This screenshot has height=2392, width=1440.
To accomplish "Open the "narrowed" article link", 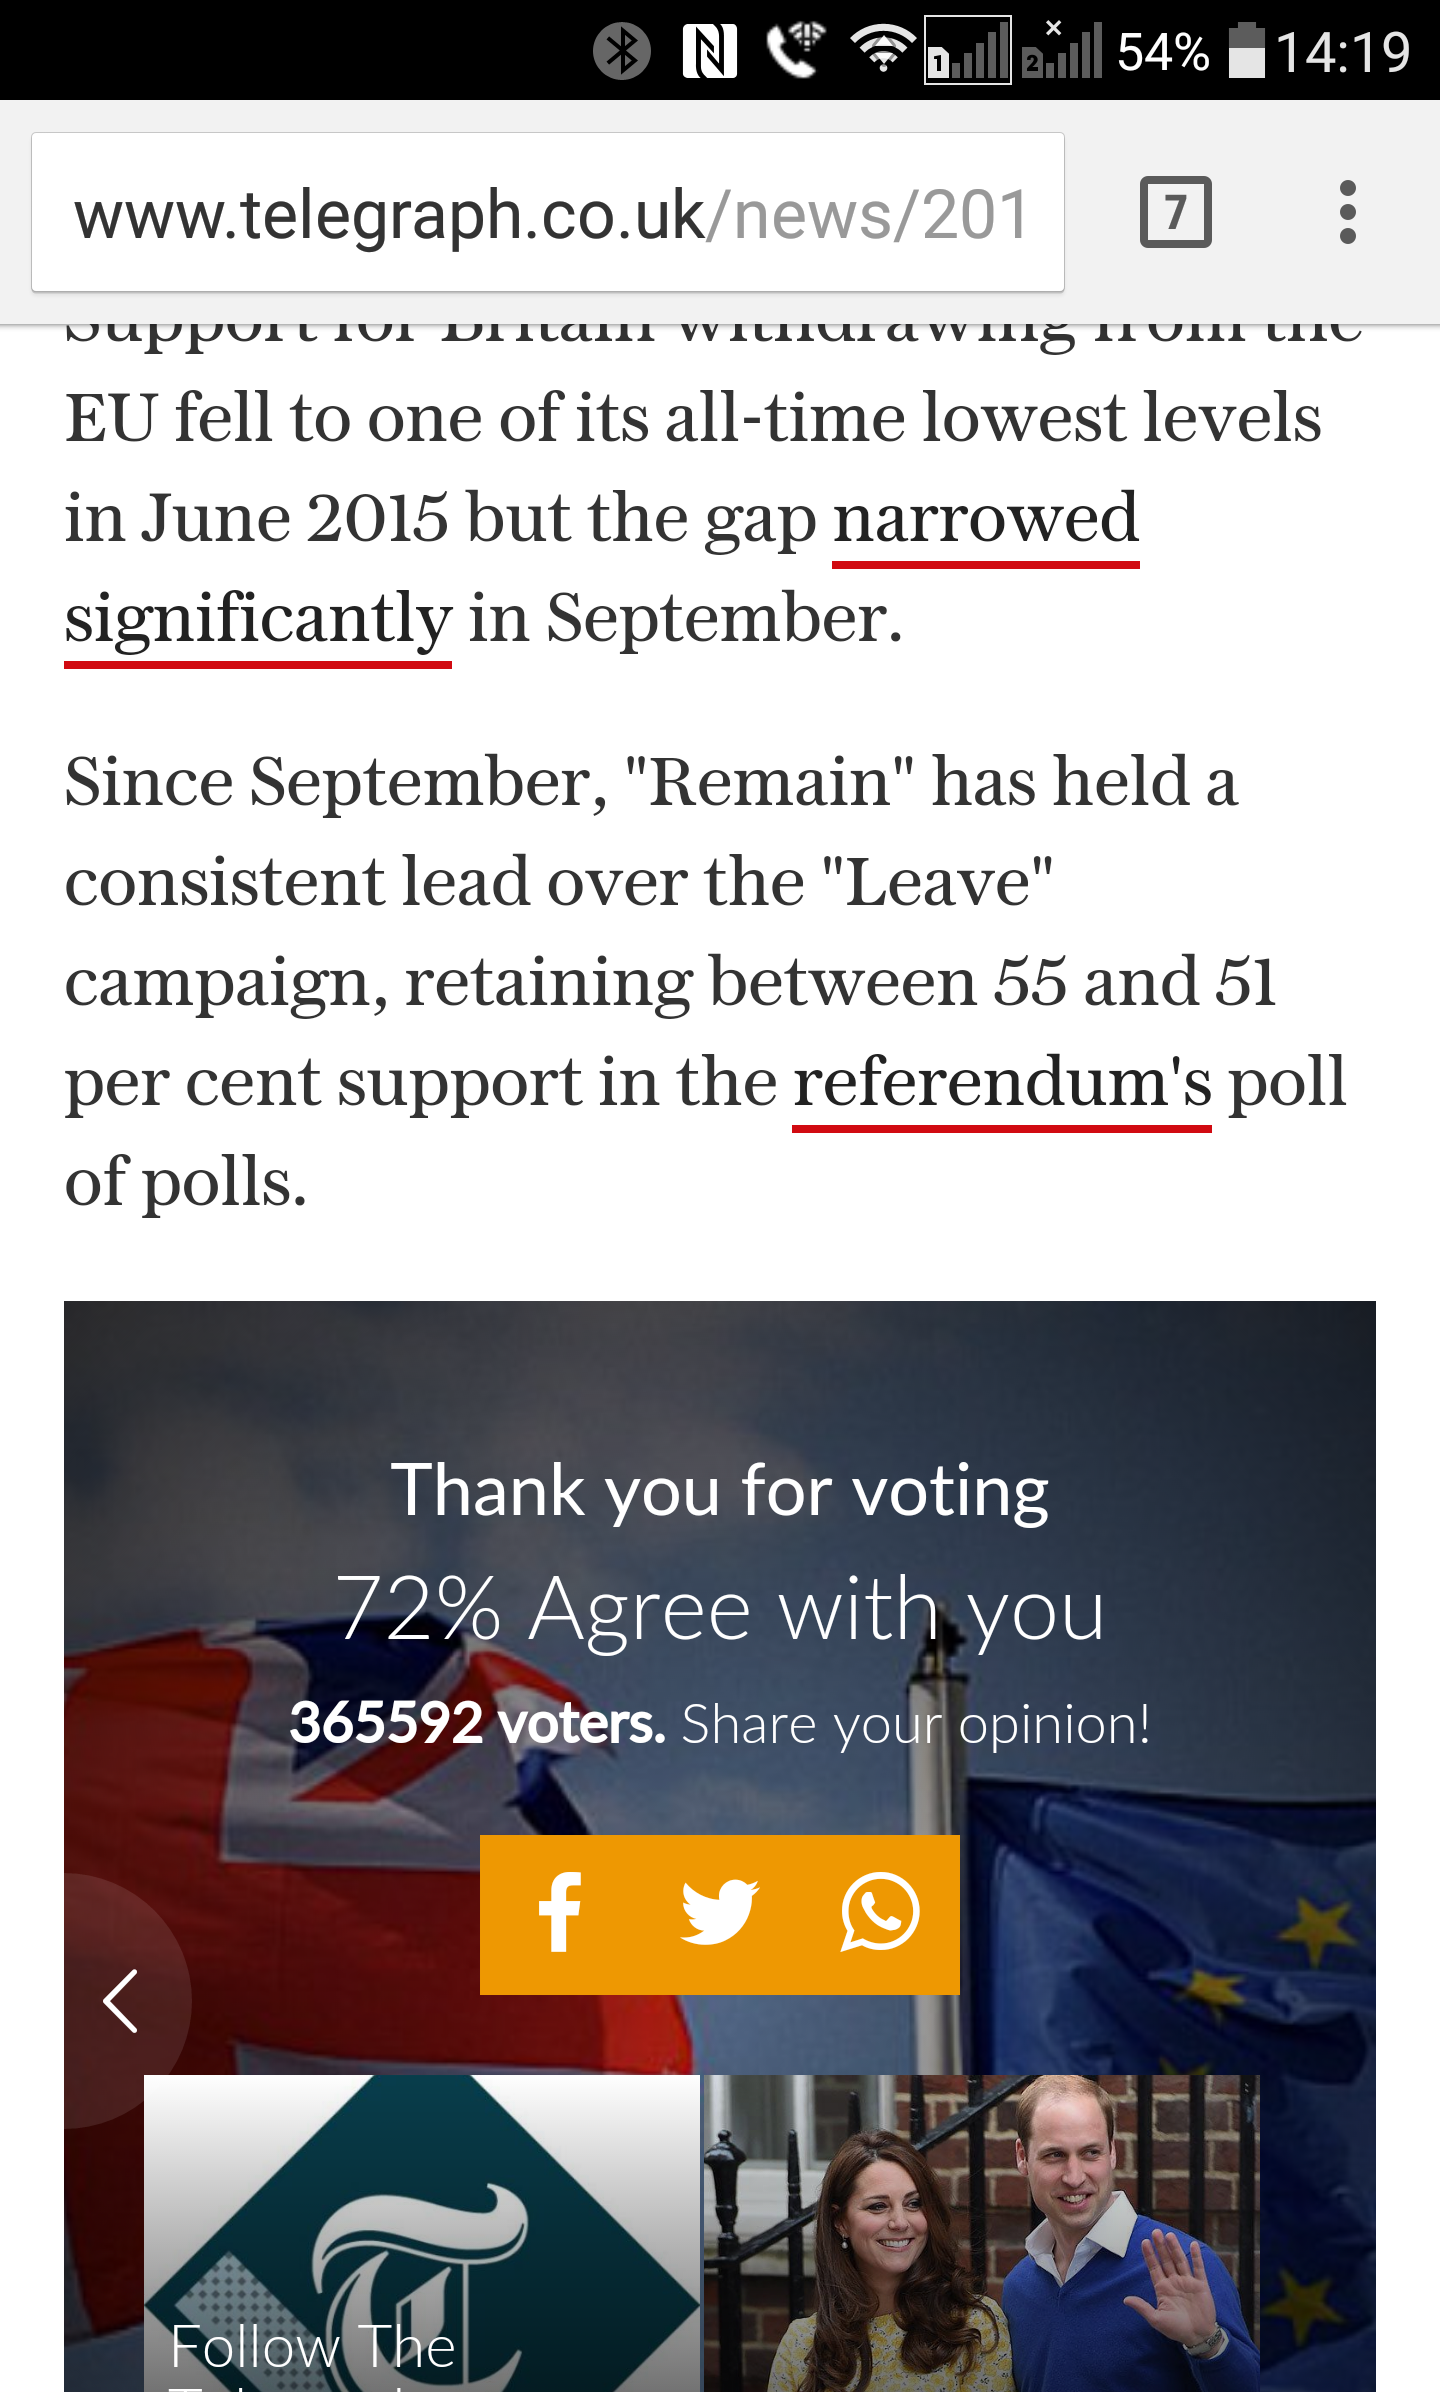I will pyautogui.click(x=985, y=519).
